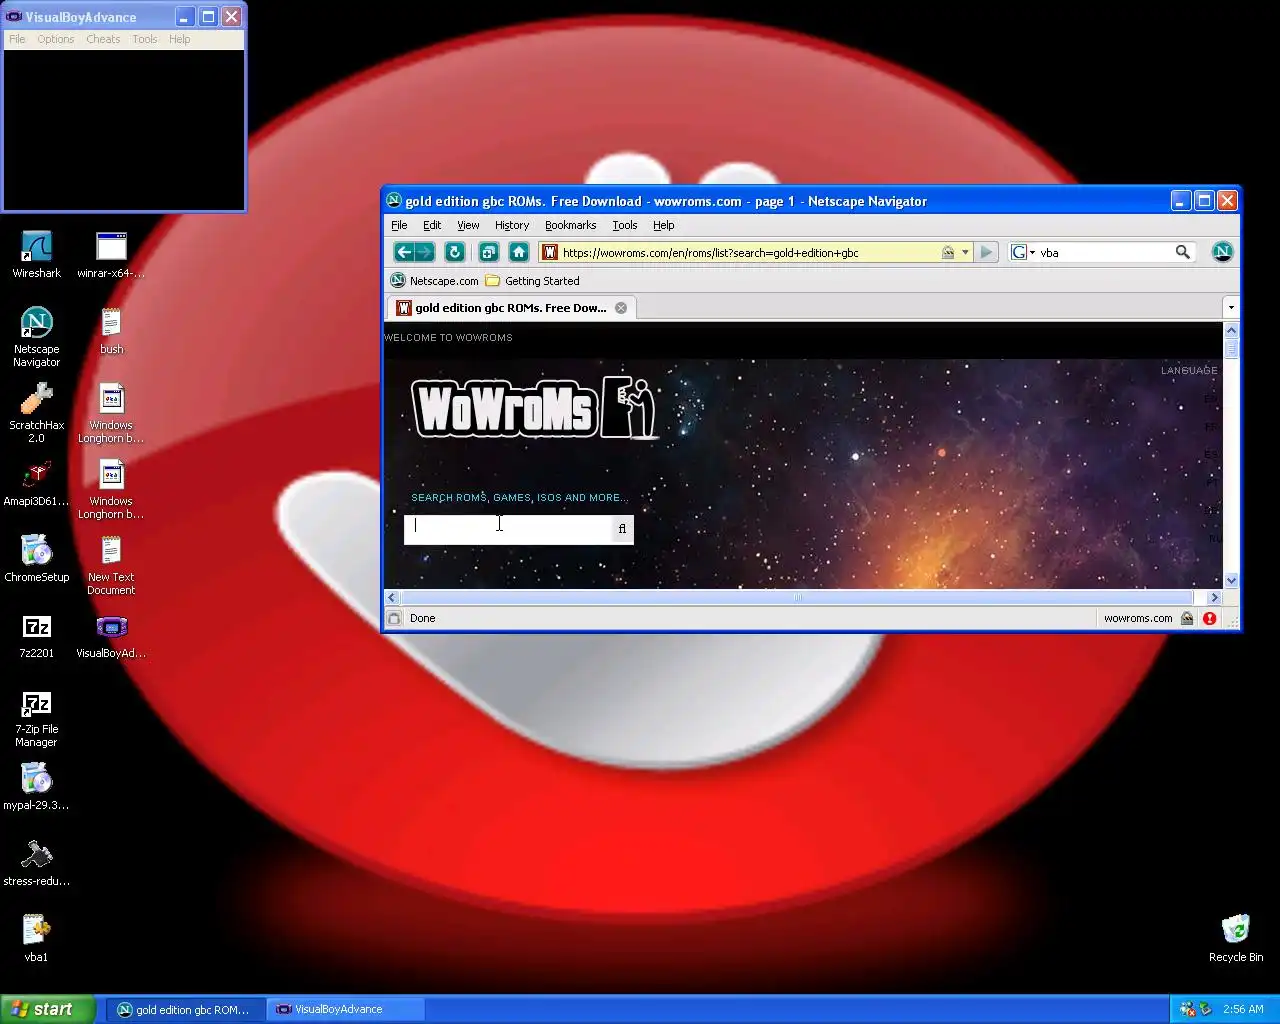
Task: Select the ScratchHax 2.0 icon
Action: pyautogui.click(x=37, y=413)
